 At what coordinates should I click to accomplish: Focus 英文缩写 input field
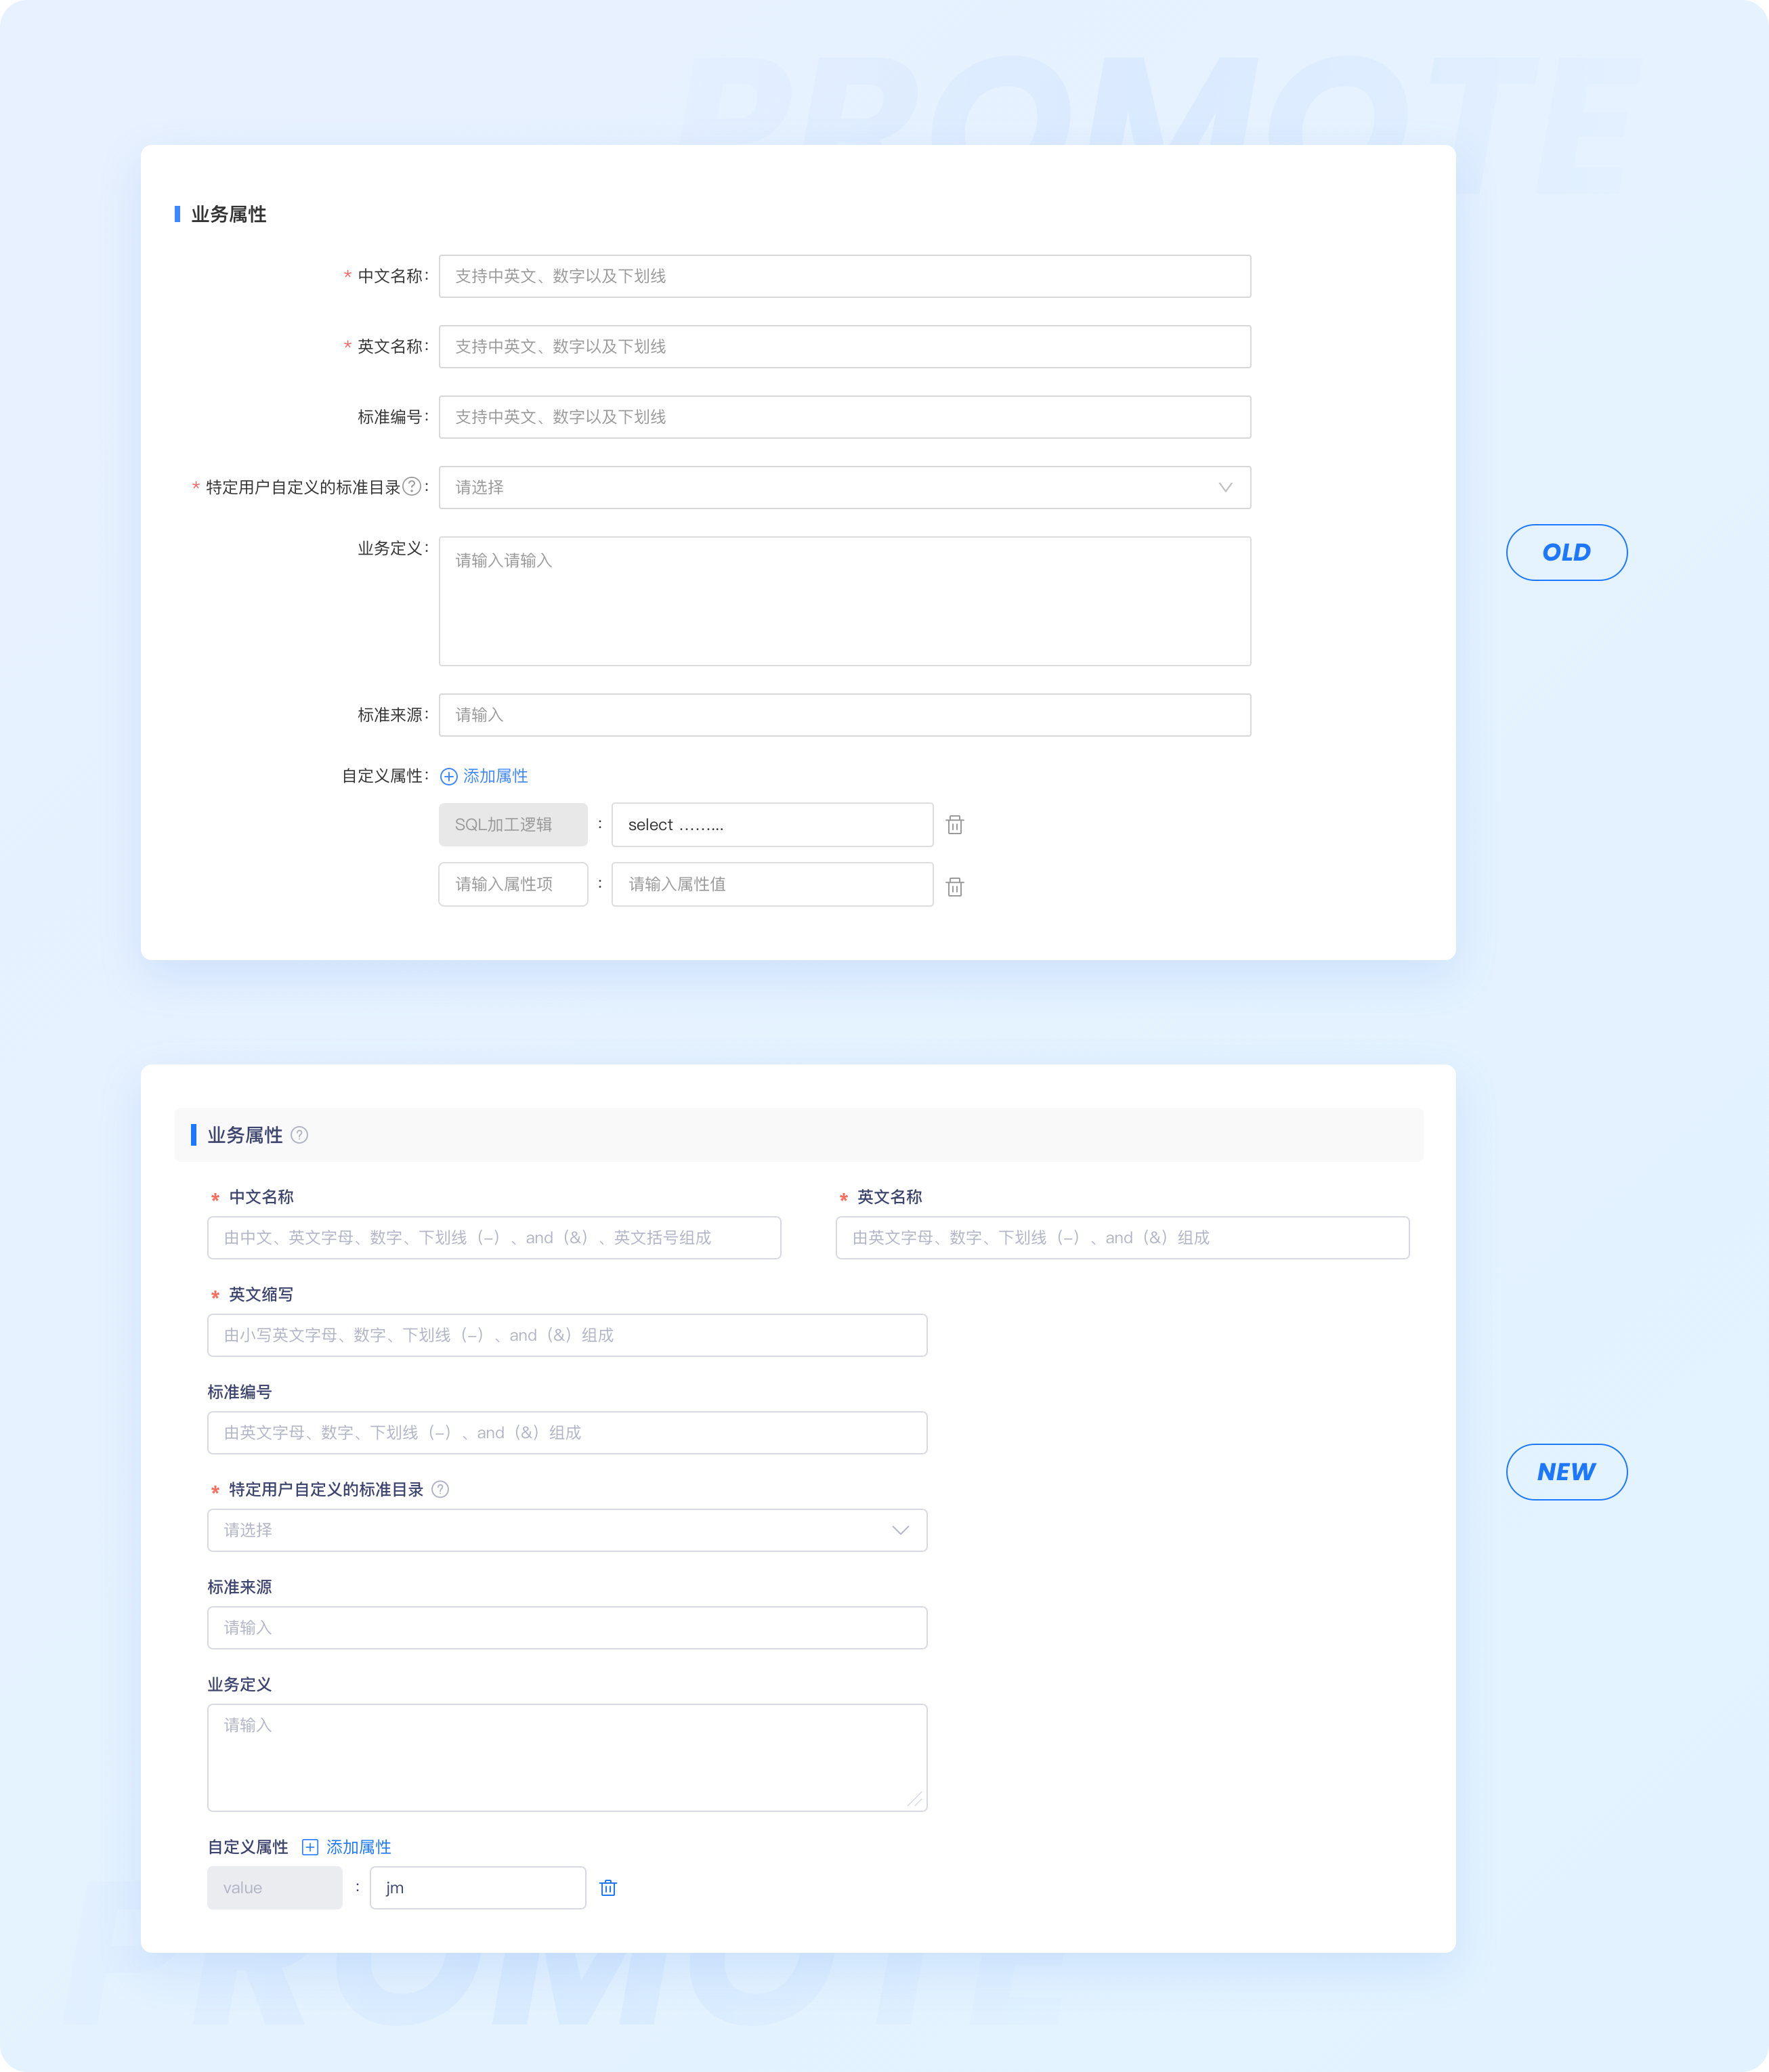[567, 1336]
